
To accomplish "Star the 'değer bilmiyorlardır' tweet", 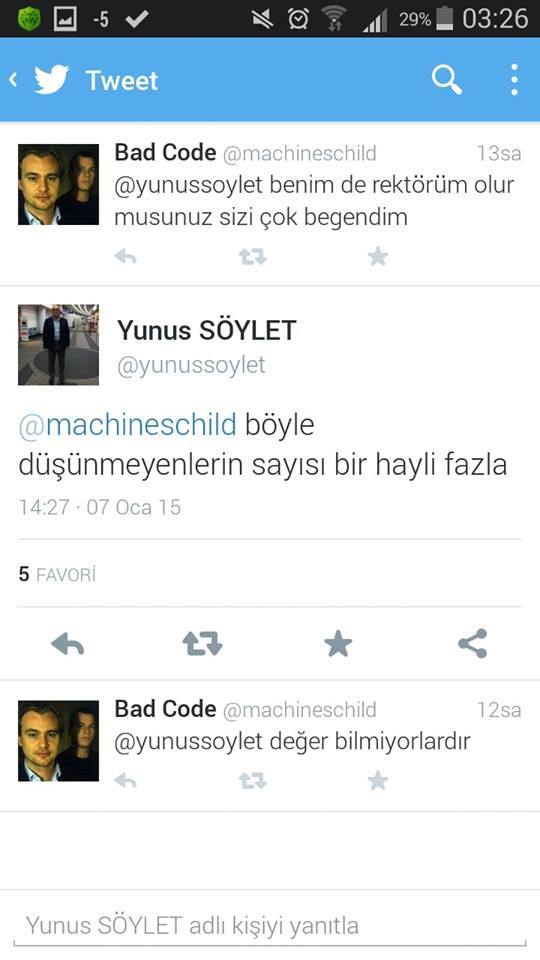I will pos(378,780).
